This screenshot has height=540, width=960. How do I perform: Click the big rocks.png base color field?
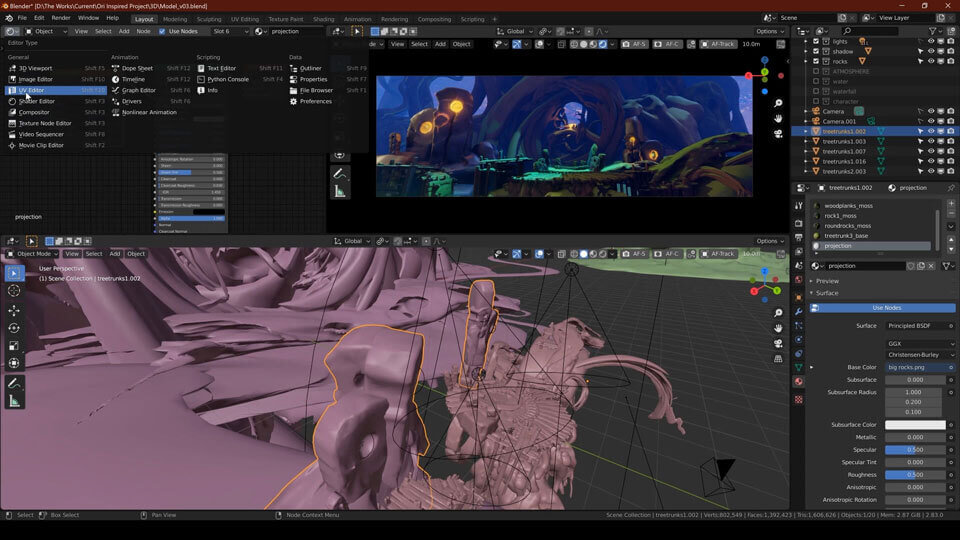pyautogui.click(x=916, y=367)
